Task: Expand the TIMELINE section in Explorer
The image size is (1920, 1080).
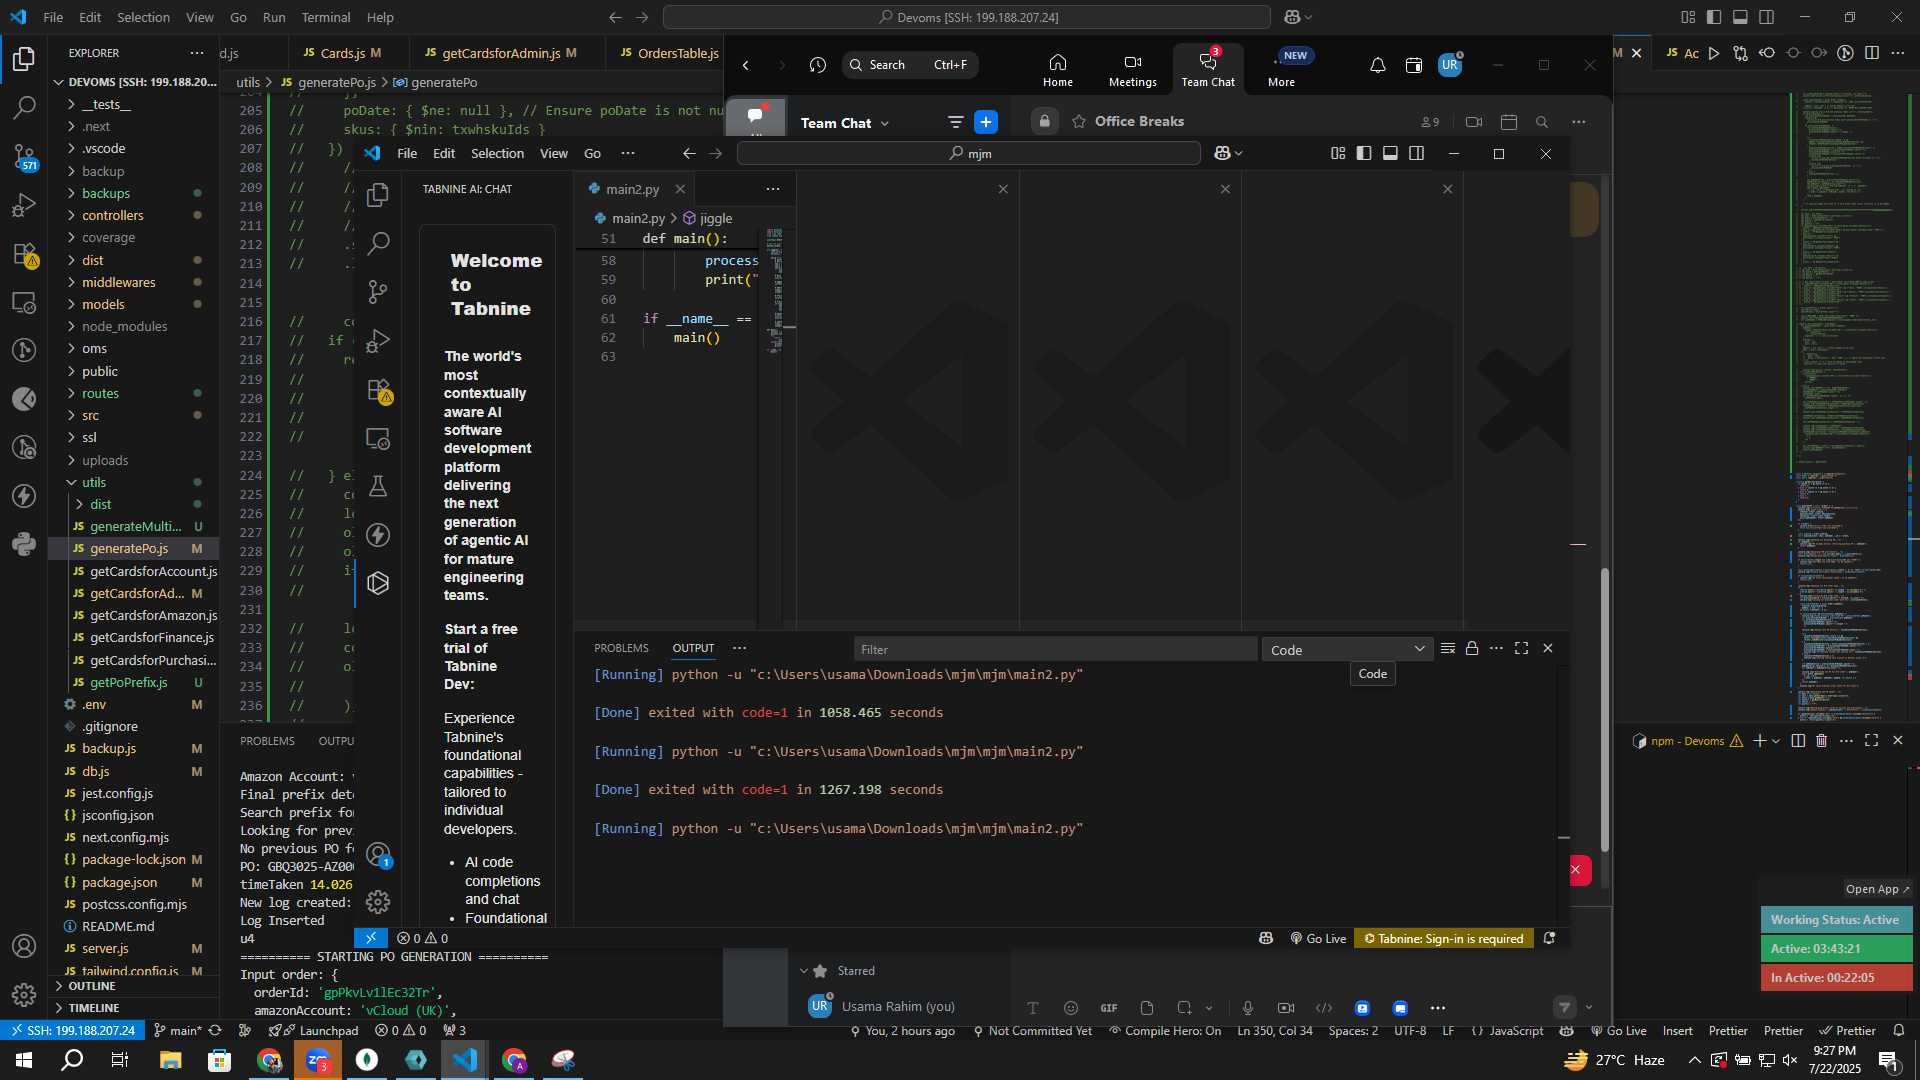Action: [94, 1008]
